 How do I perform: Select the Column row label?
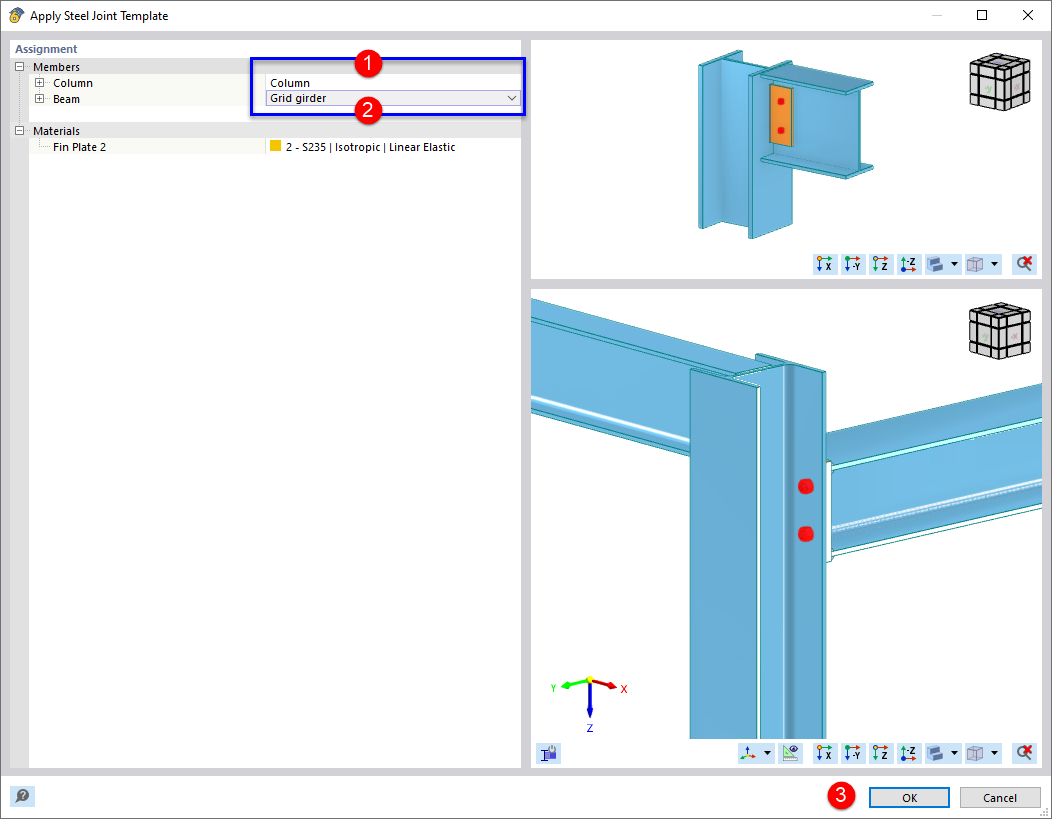73,83
